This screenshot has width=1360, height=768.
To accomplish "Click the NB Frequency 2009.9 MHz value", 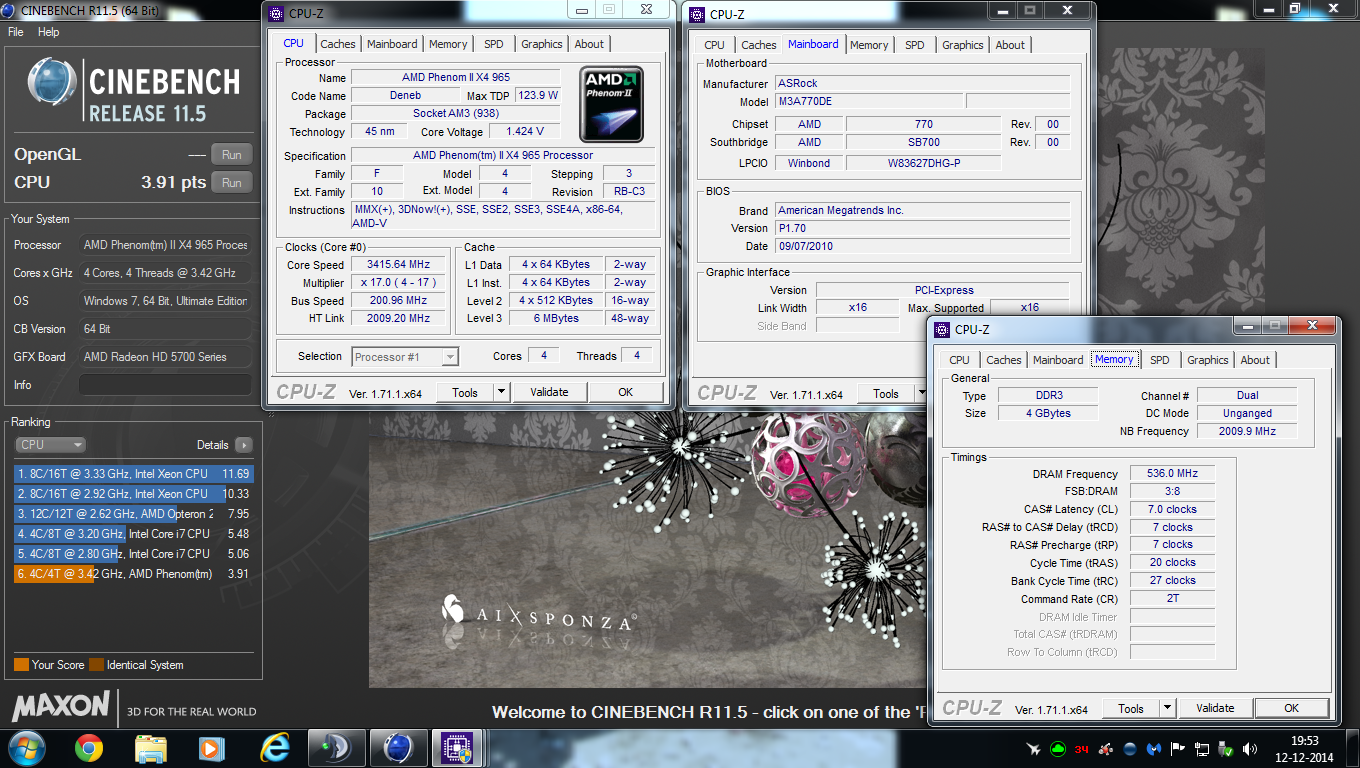I will [1247, 432].
